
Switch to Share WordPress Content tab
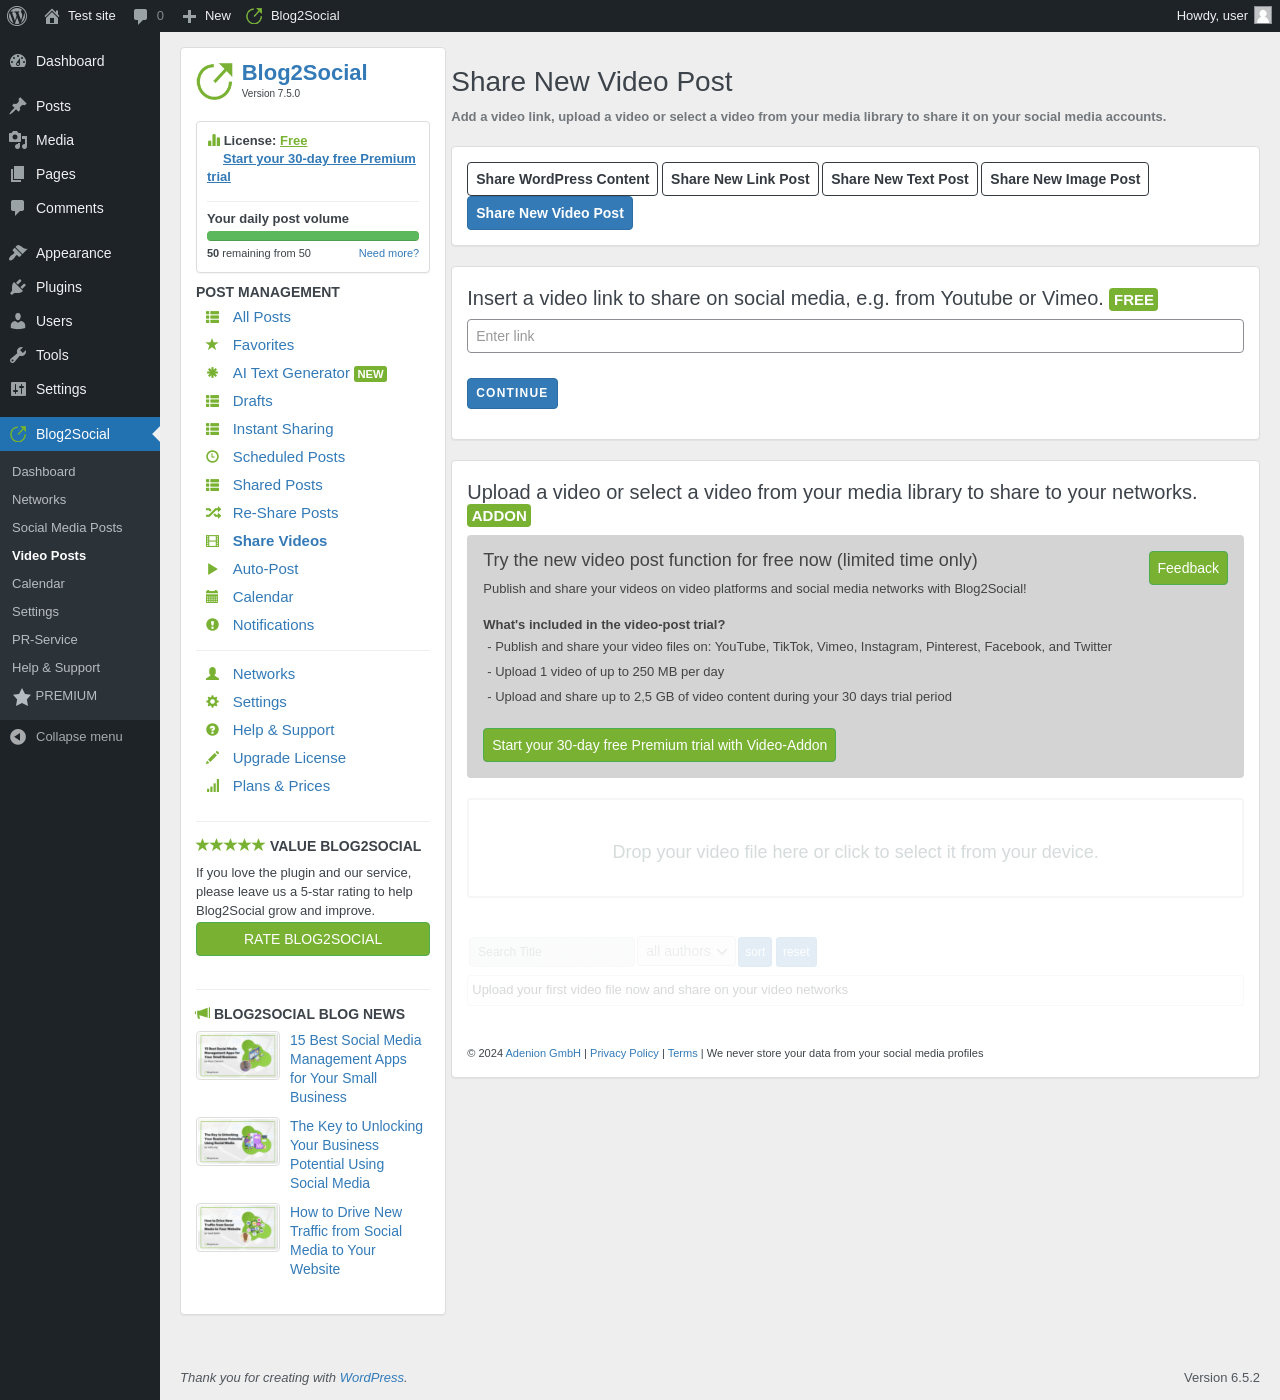(x=562, y=179)
